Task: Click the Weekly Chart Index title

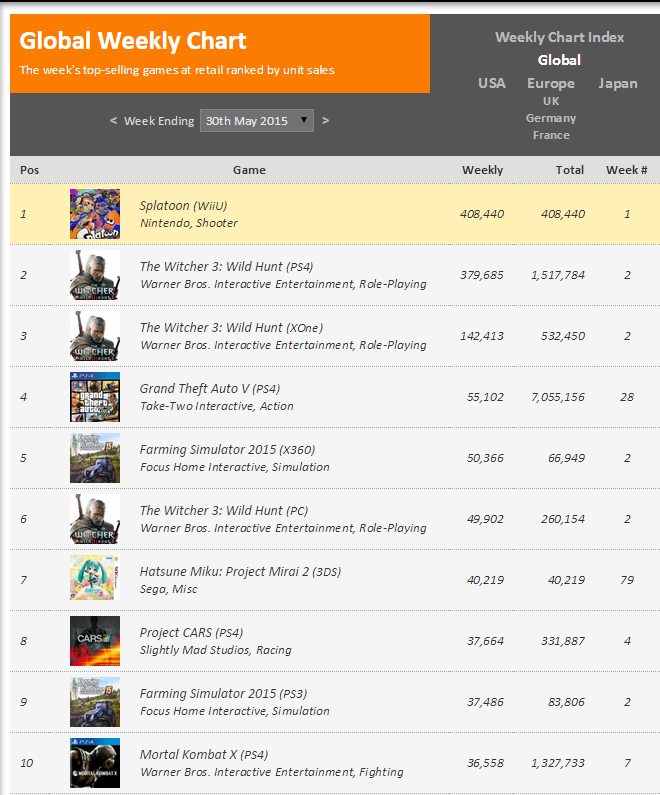Action: tap(559, 37)
